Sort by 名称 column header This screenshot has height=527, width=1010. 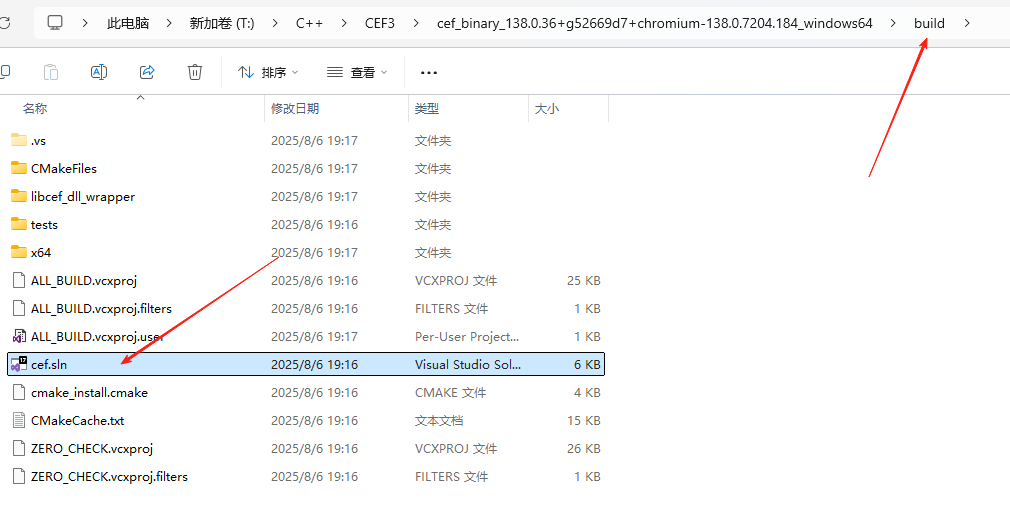pyautogui.click(x=35, y=108)
